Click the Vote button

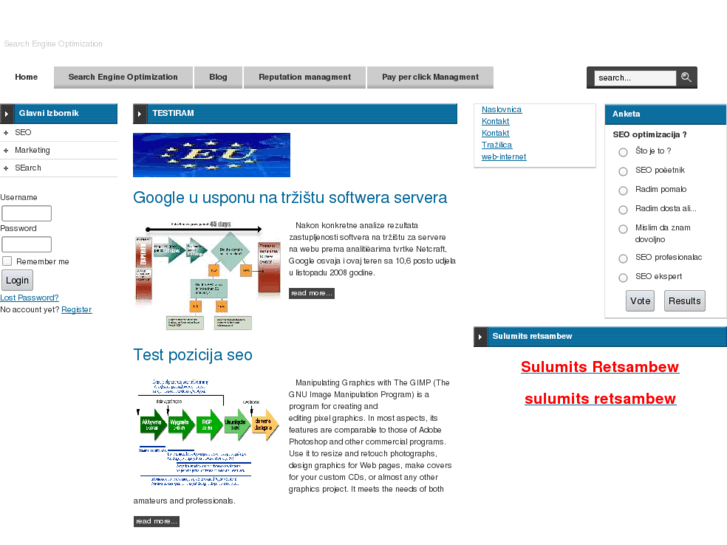[640, 301]
